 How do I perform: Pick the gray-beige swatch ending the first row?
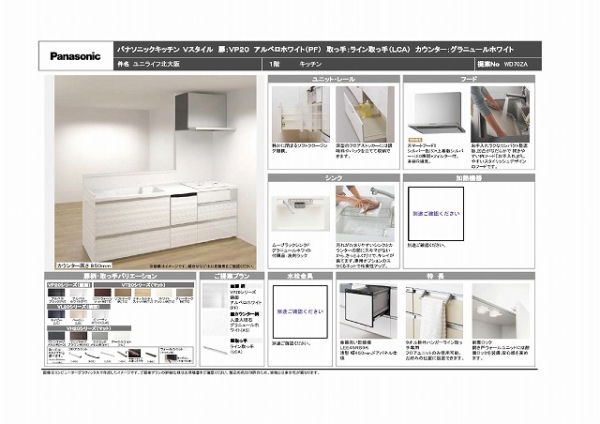coord(184,293)
